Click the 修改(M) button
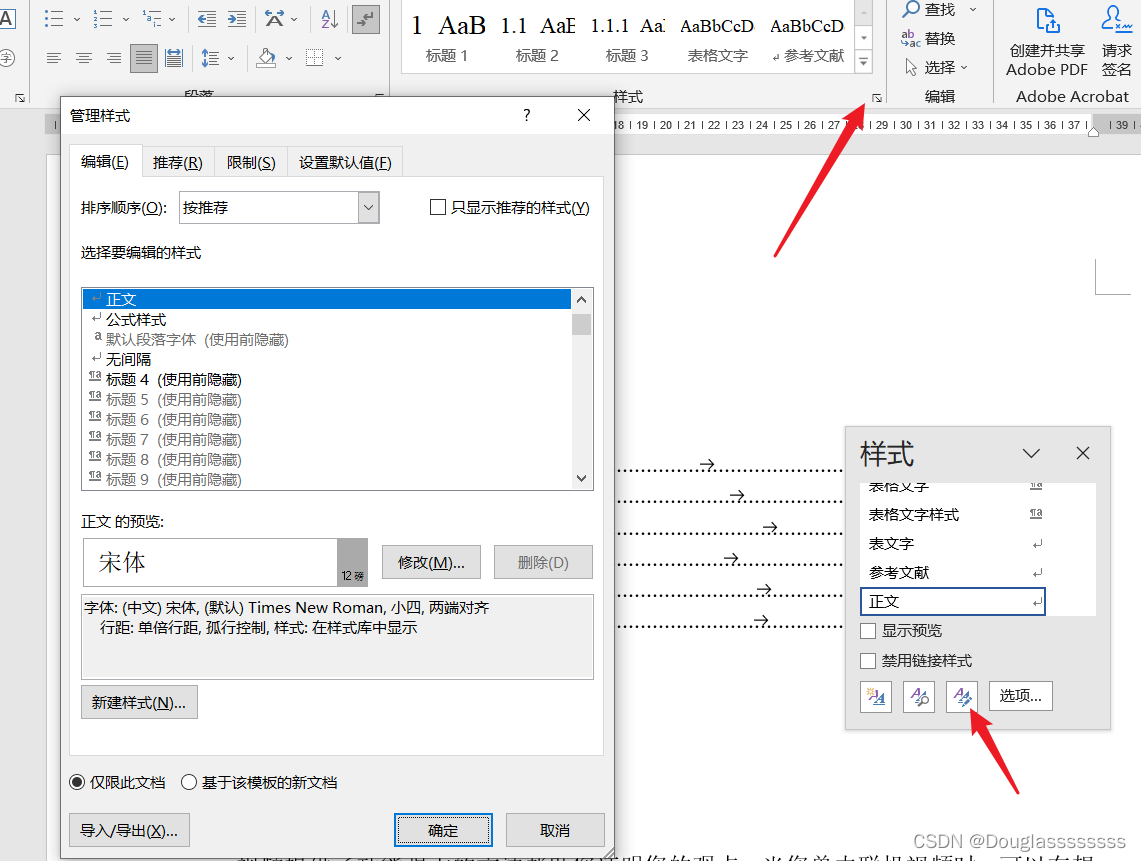The image size is (1141, 861). click(x=430, y=562)
